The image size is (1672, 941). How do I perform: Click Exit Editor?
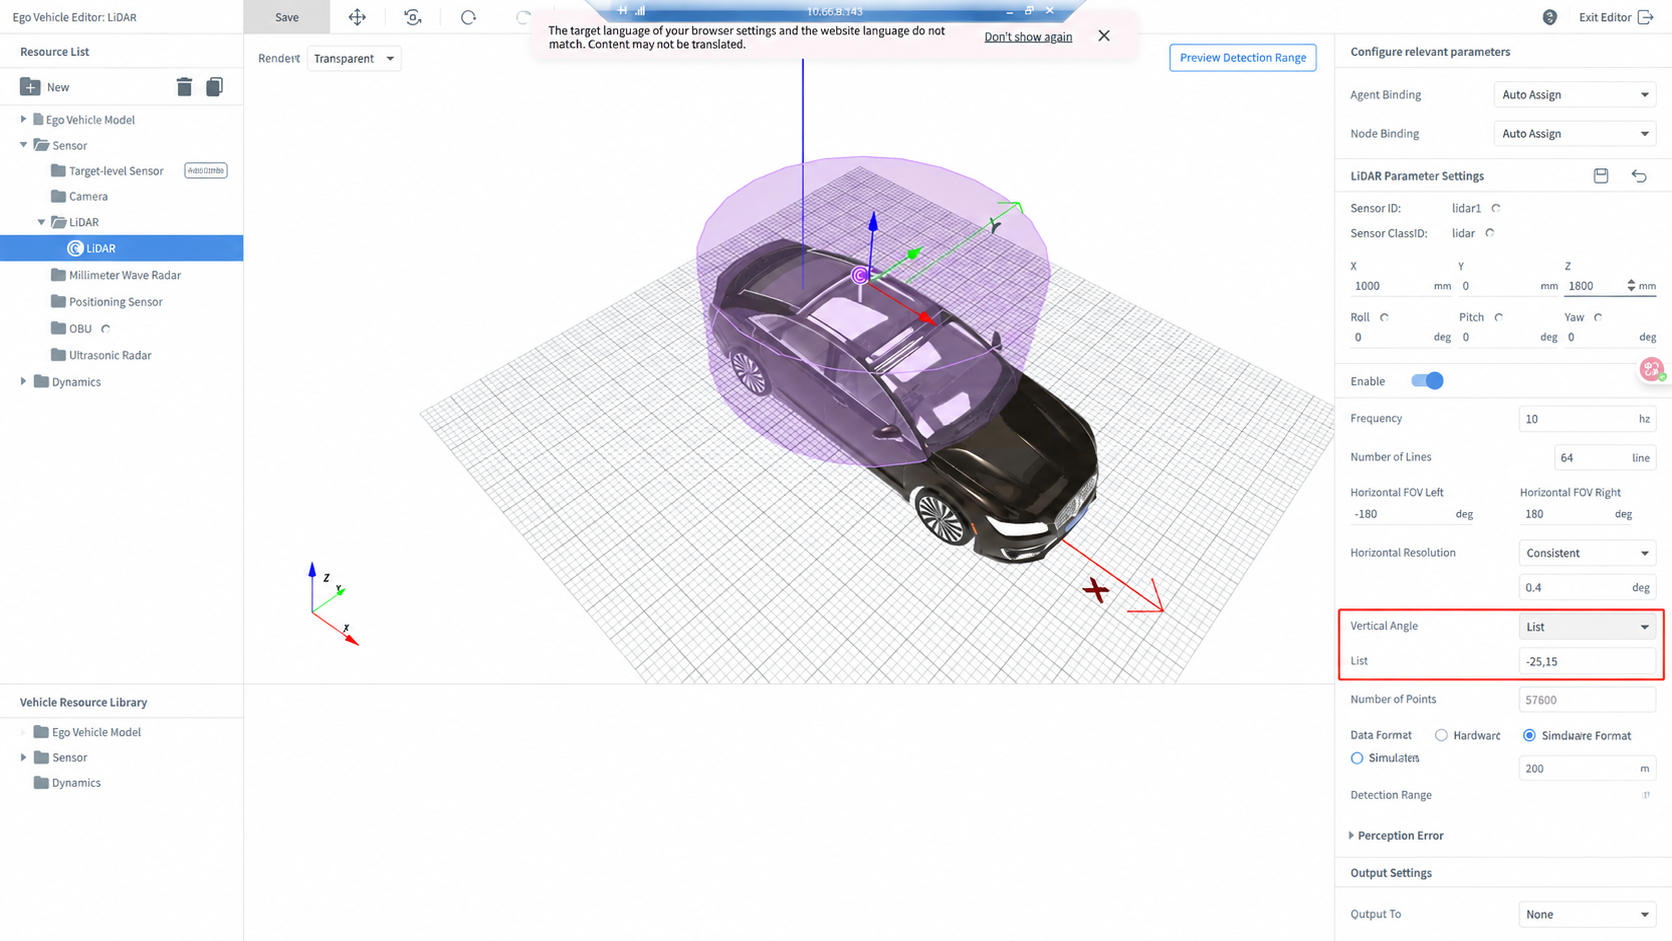1615,17
